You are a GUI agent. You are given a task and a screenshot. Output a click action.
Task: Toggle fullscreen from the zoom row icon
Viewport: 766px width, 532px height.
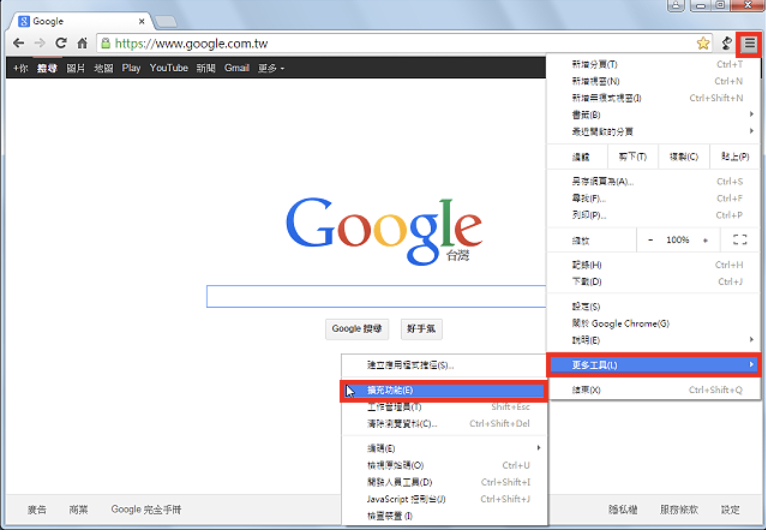[740, 240]
